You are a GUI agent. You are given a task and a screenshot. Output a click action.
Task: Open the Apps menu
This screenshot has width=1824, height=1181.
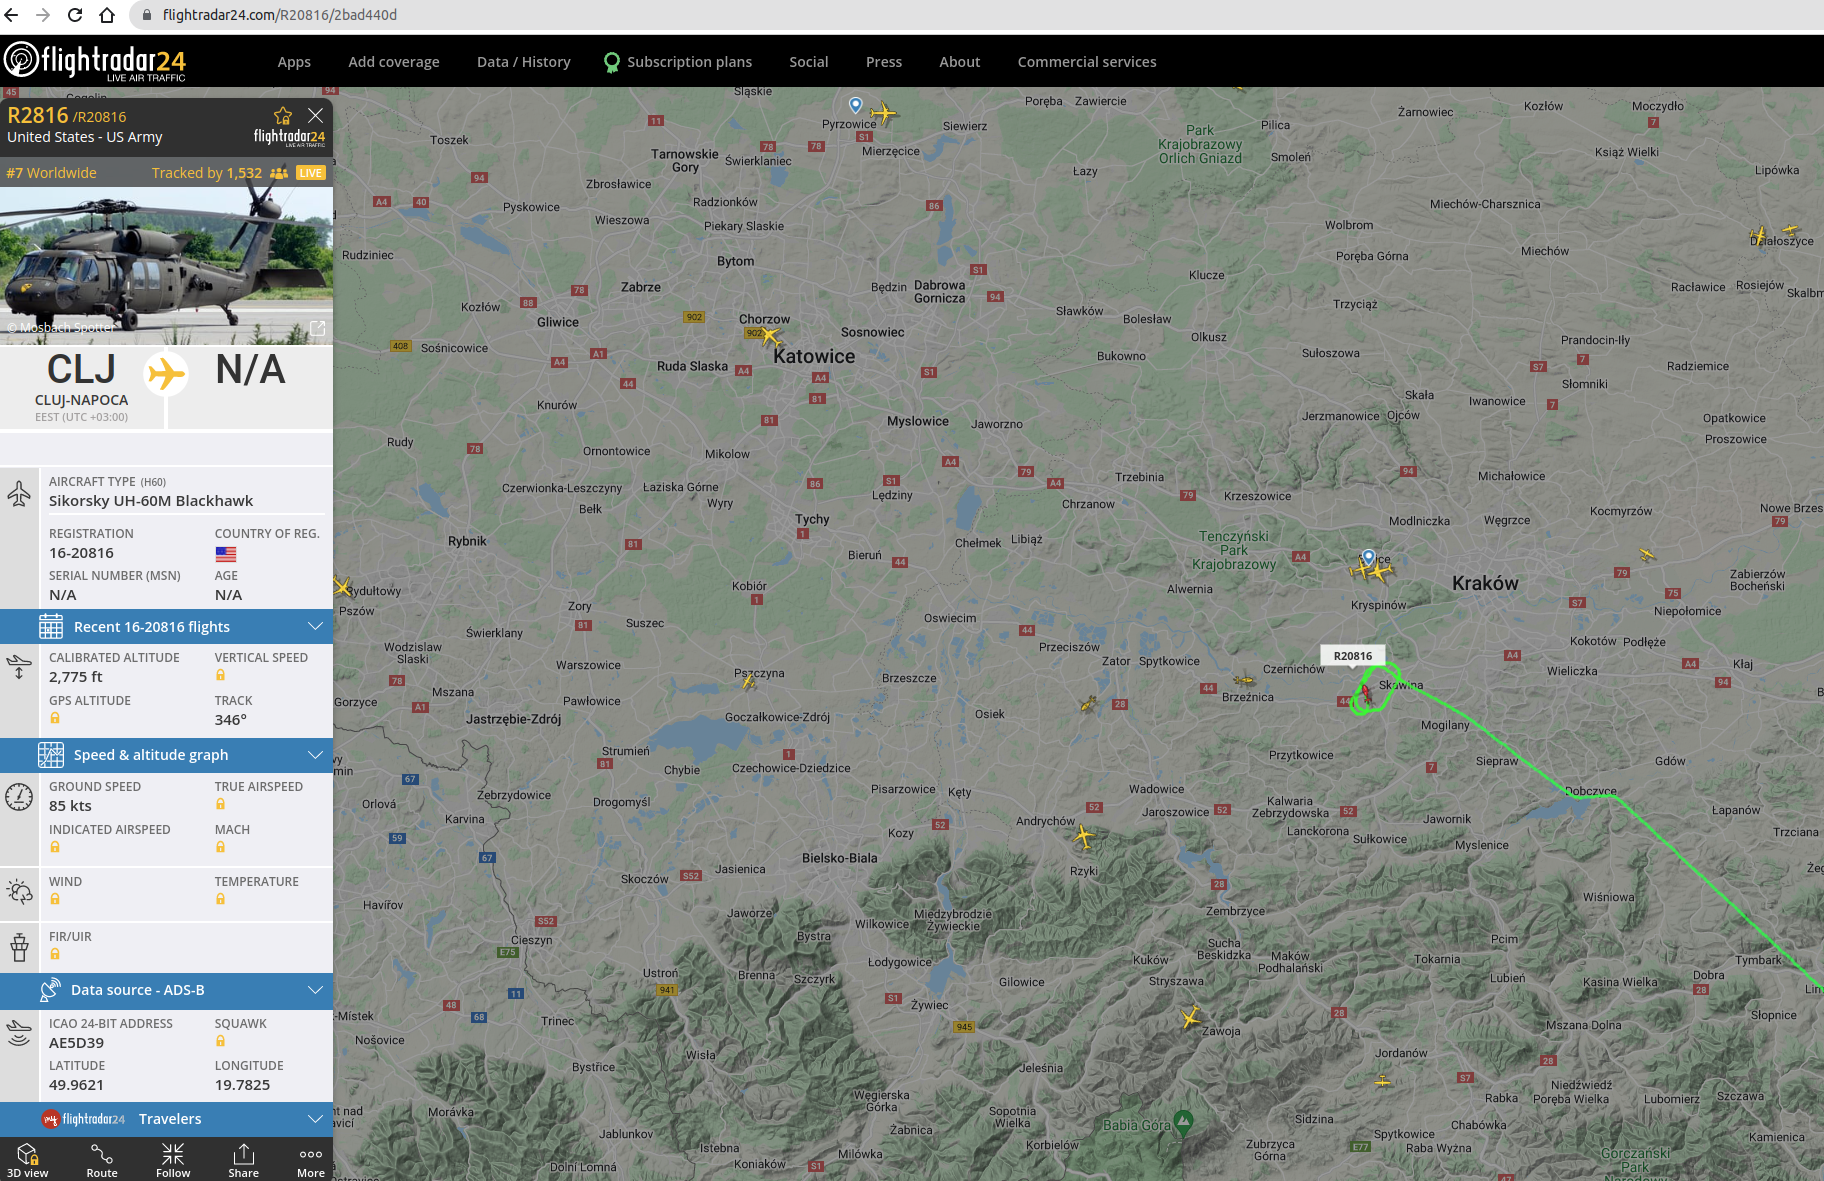point(294,62)
